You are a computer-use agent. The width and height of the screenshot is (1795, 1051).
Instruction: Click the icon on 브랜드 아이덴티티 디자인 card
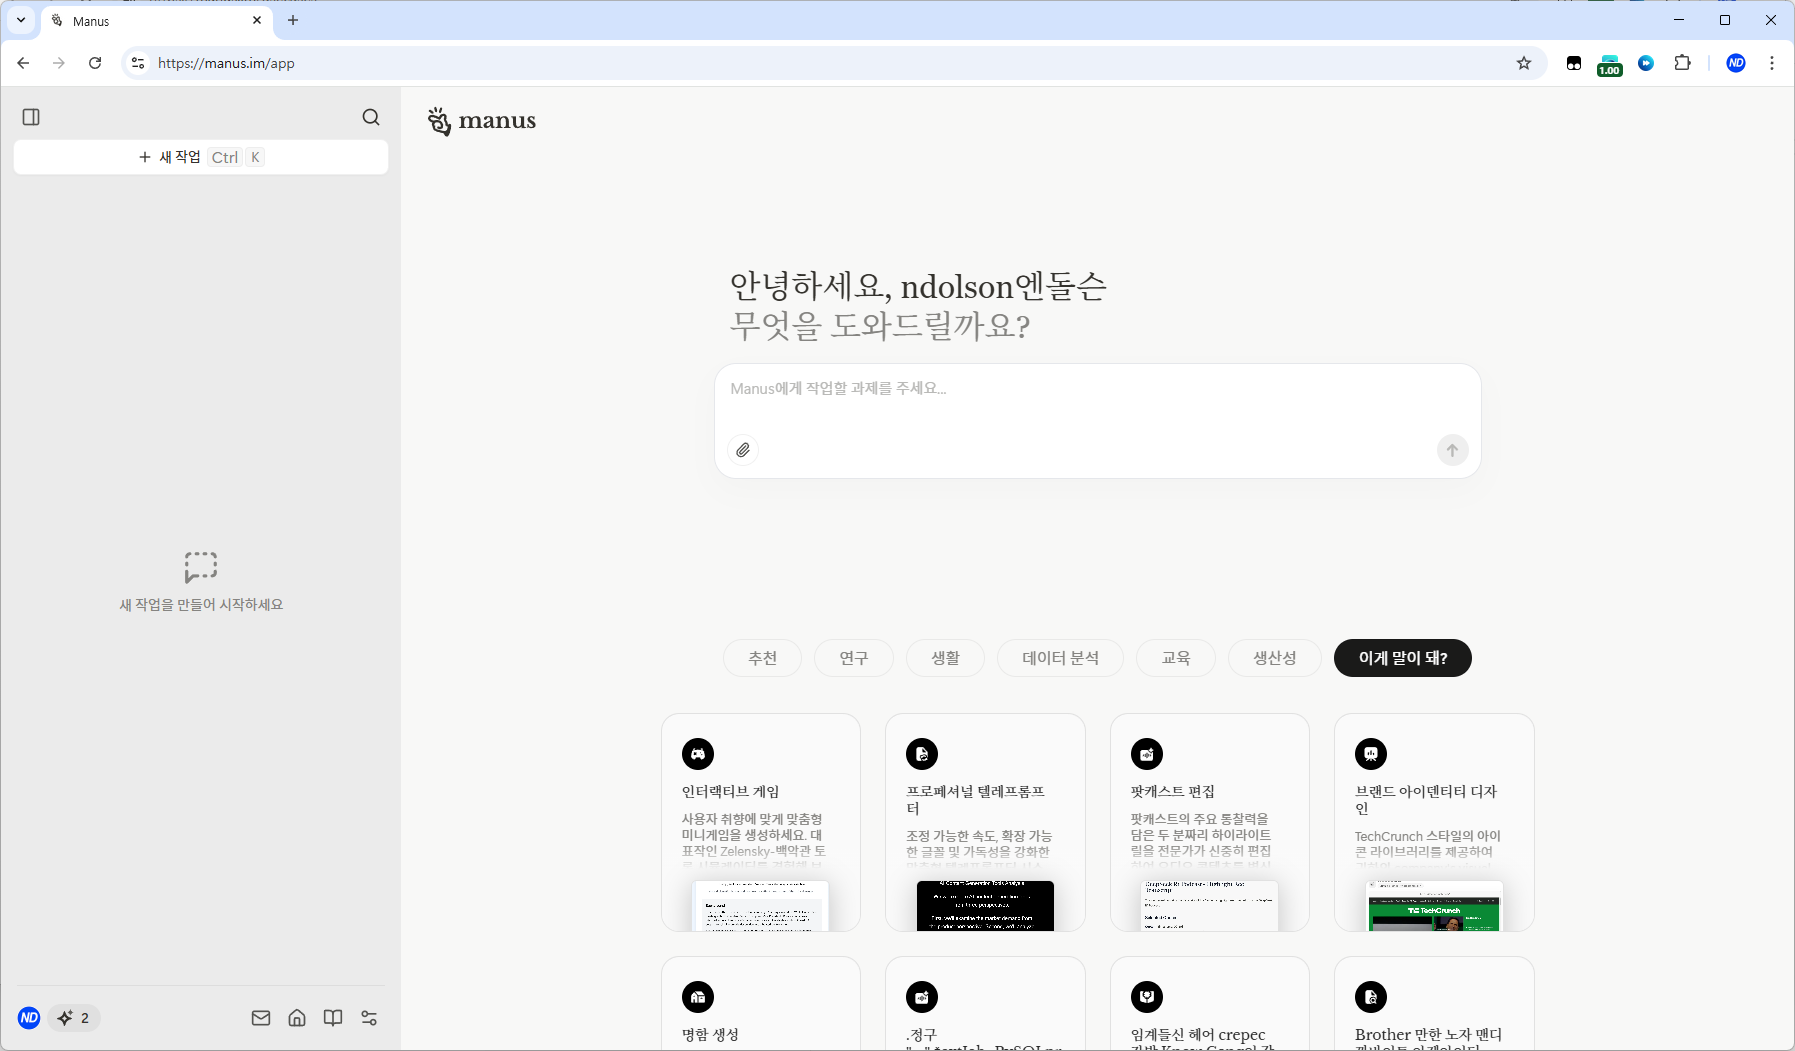1371,754
